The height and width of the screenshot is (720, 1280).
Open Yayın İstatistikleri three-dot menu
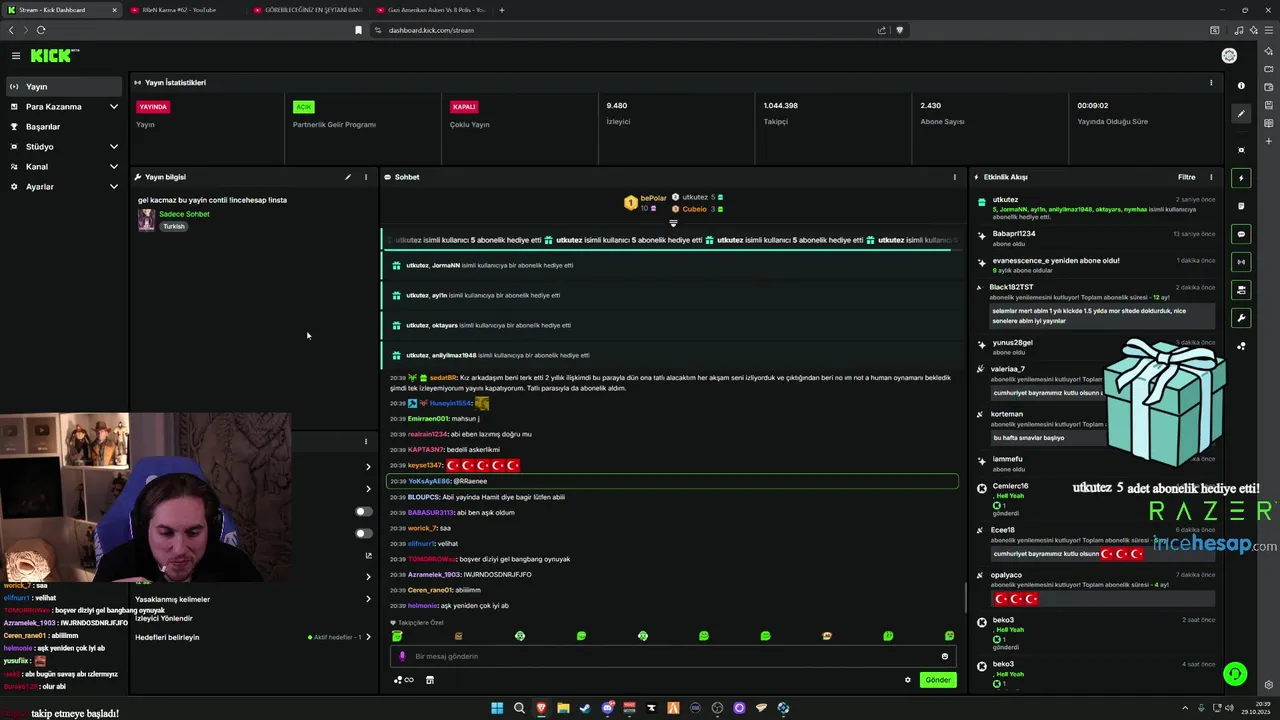click(1211, 83)
